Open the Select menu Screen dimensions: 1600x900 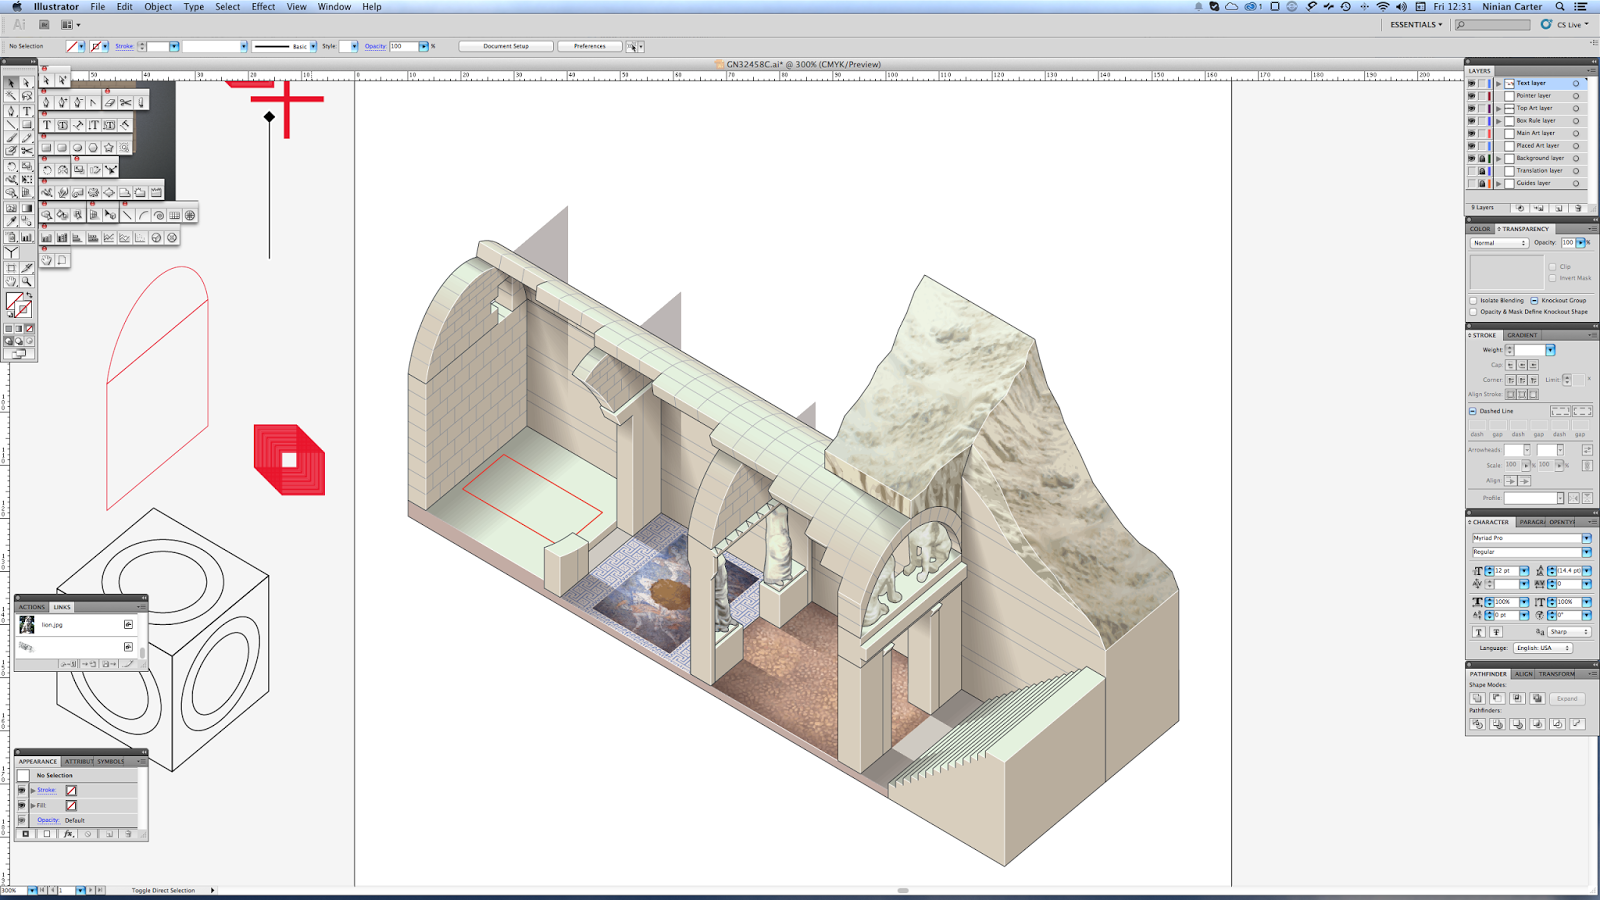click(227, 7)
